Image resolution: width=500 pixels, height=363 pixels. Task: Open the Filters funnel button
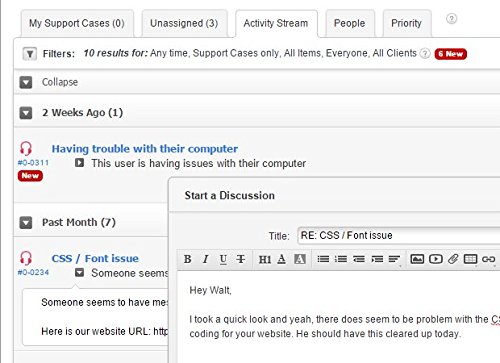click(29, 53)
